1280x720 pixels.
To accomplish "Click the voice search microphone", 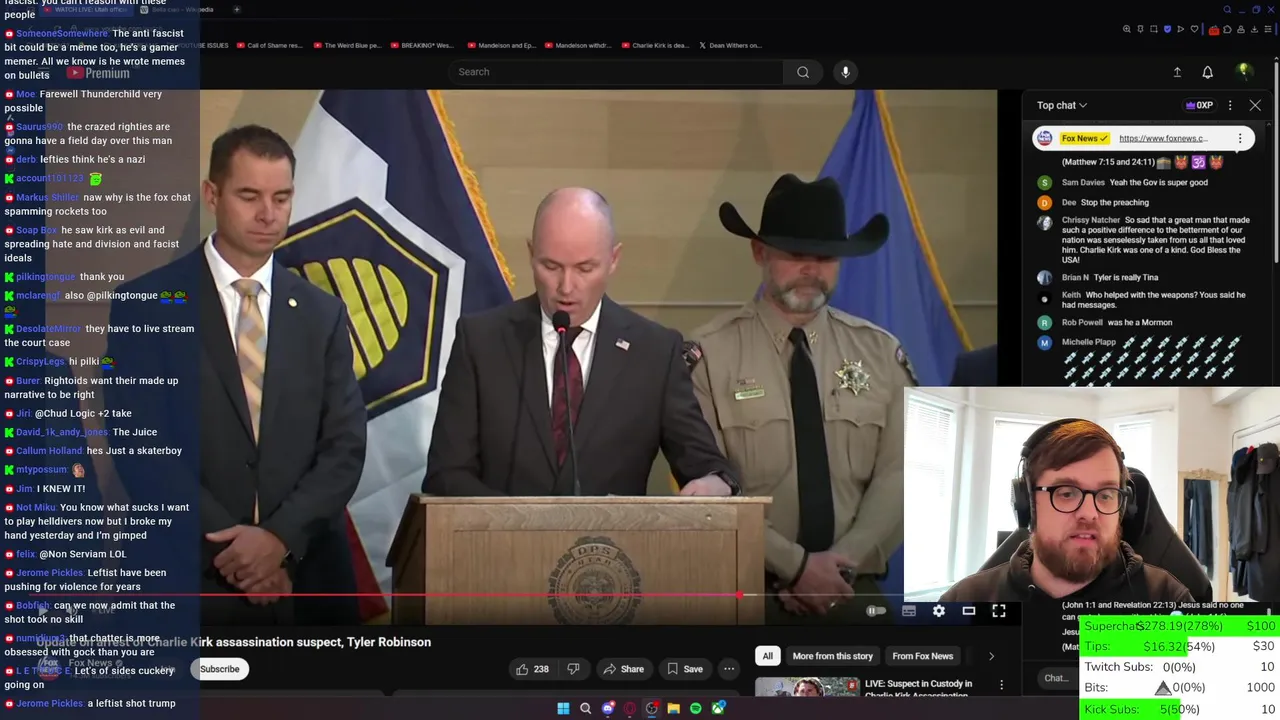I will click(845, 72).
